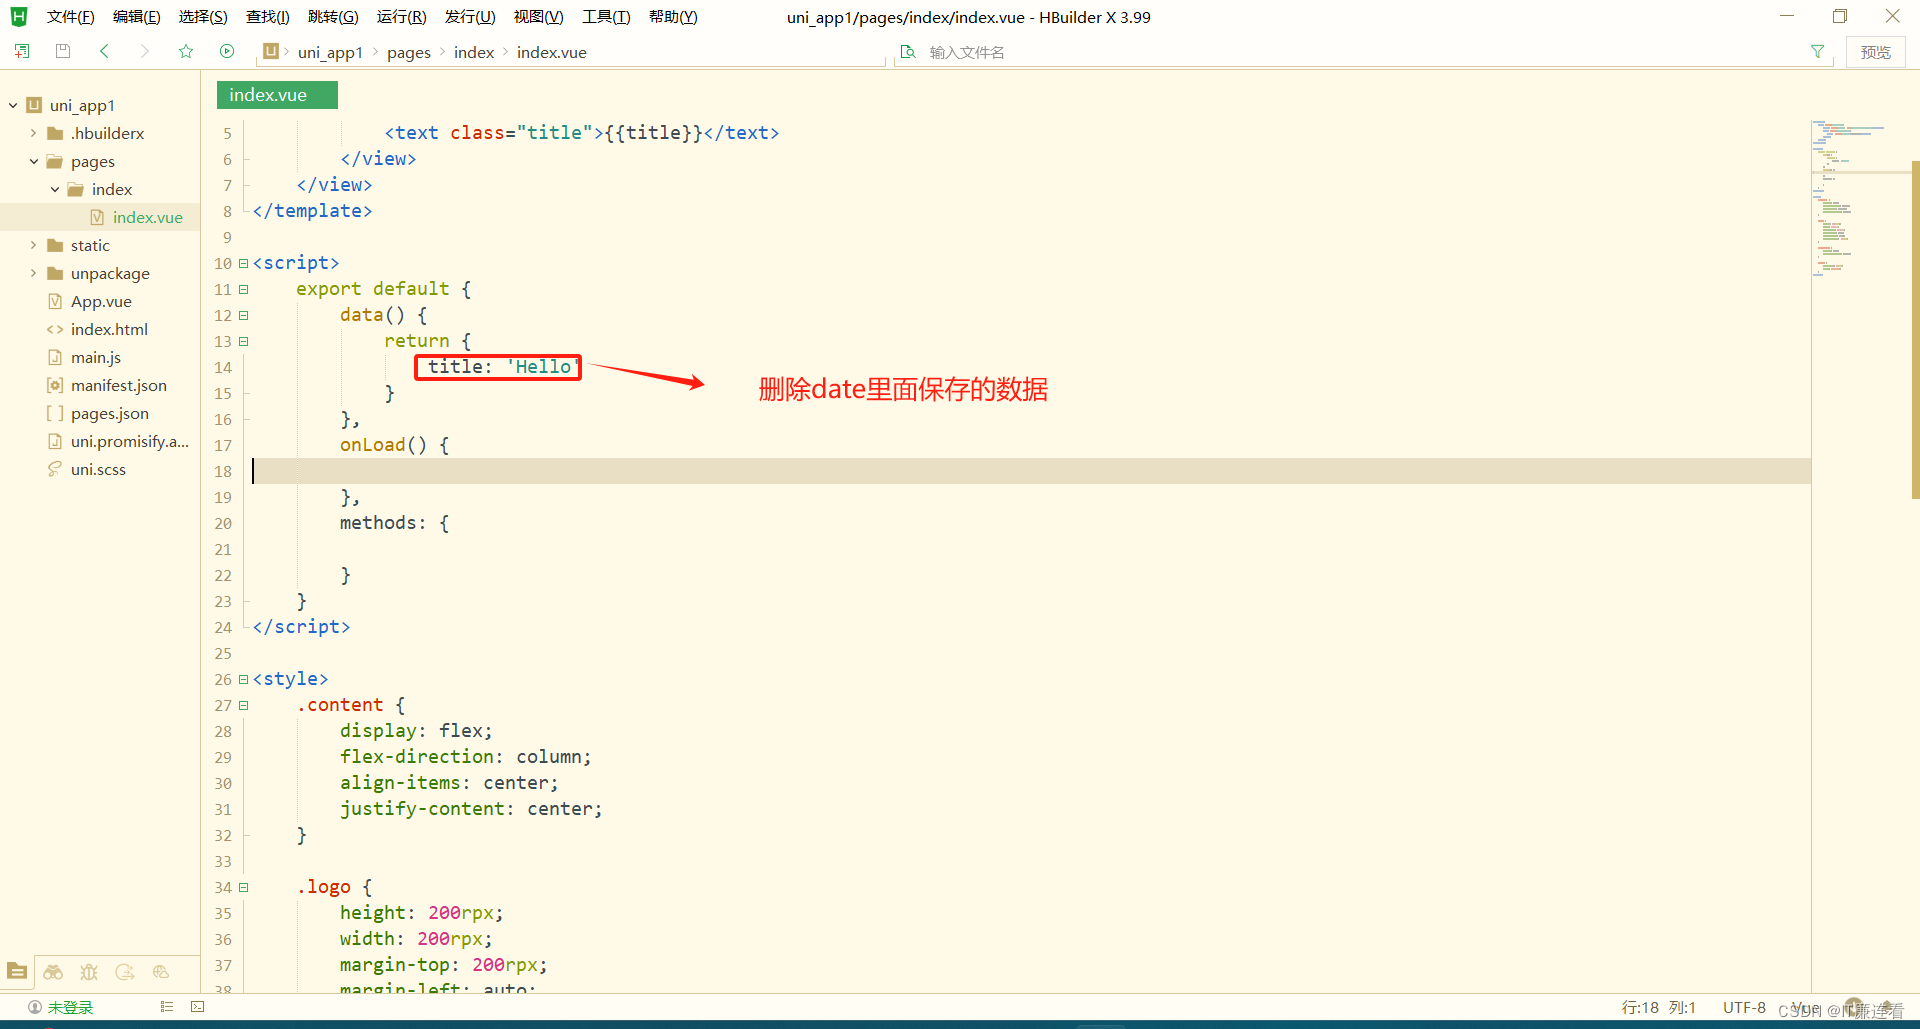
Task: Go back with the left arrow icon
Action: 104,51
